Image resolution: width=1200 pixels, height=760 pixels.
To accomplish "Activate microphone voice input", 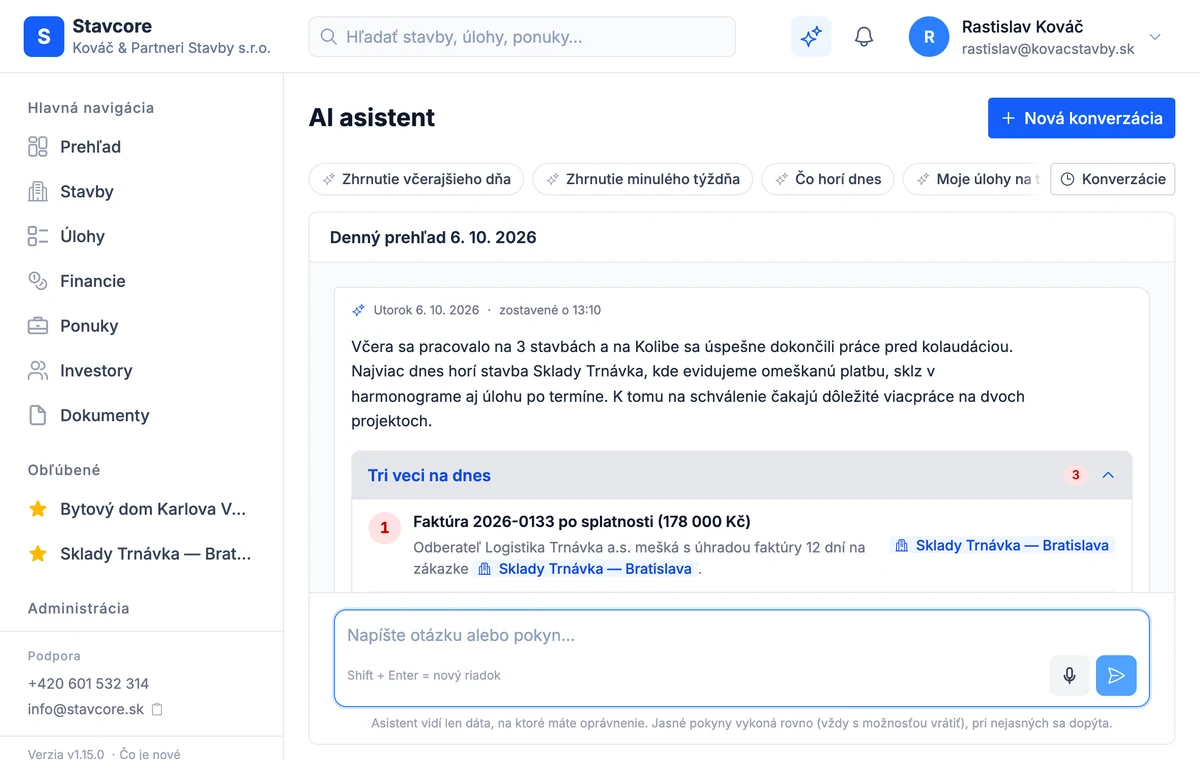I will pos(1069,676).
